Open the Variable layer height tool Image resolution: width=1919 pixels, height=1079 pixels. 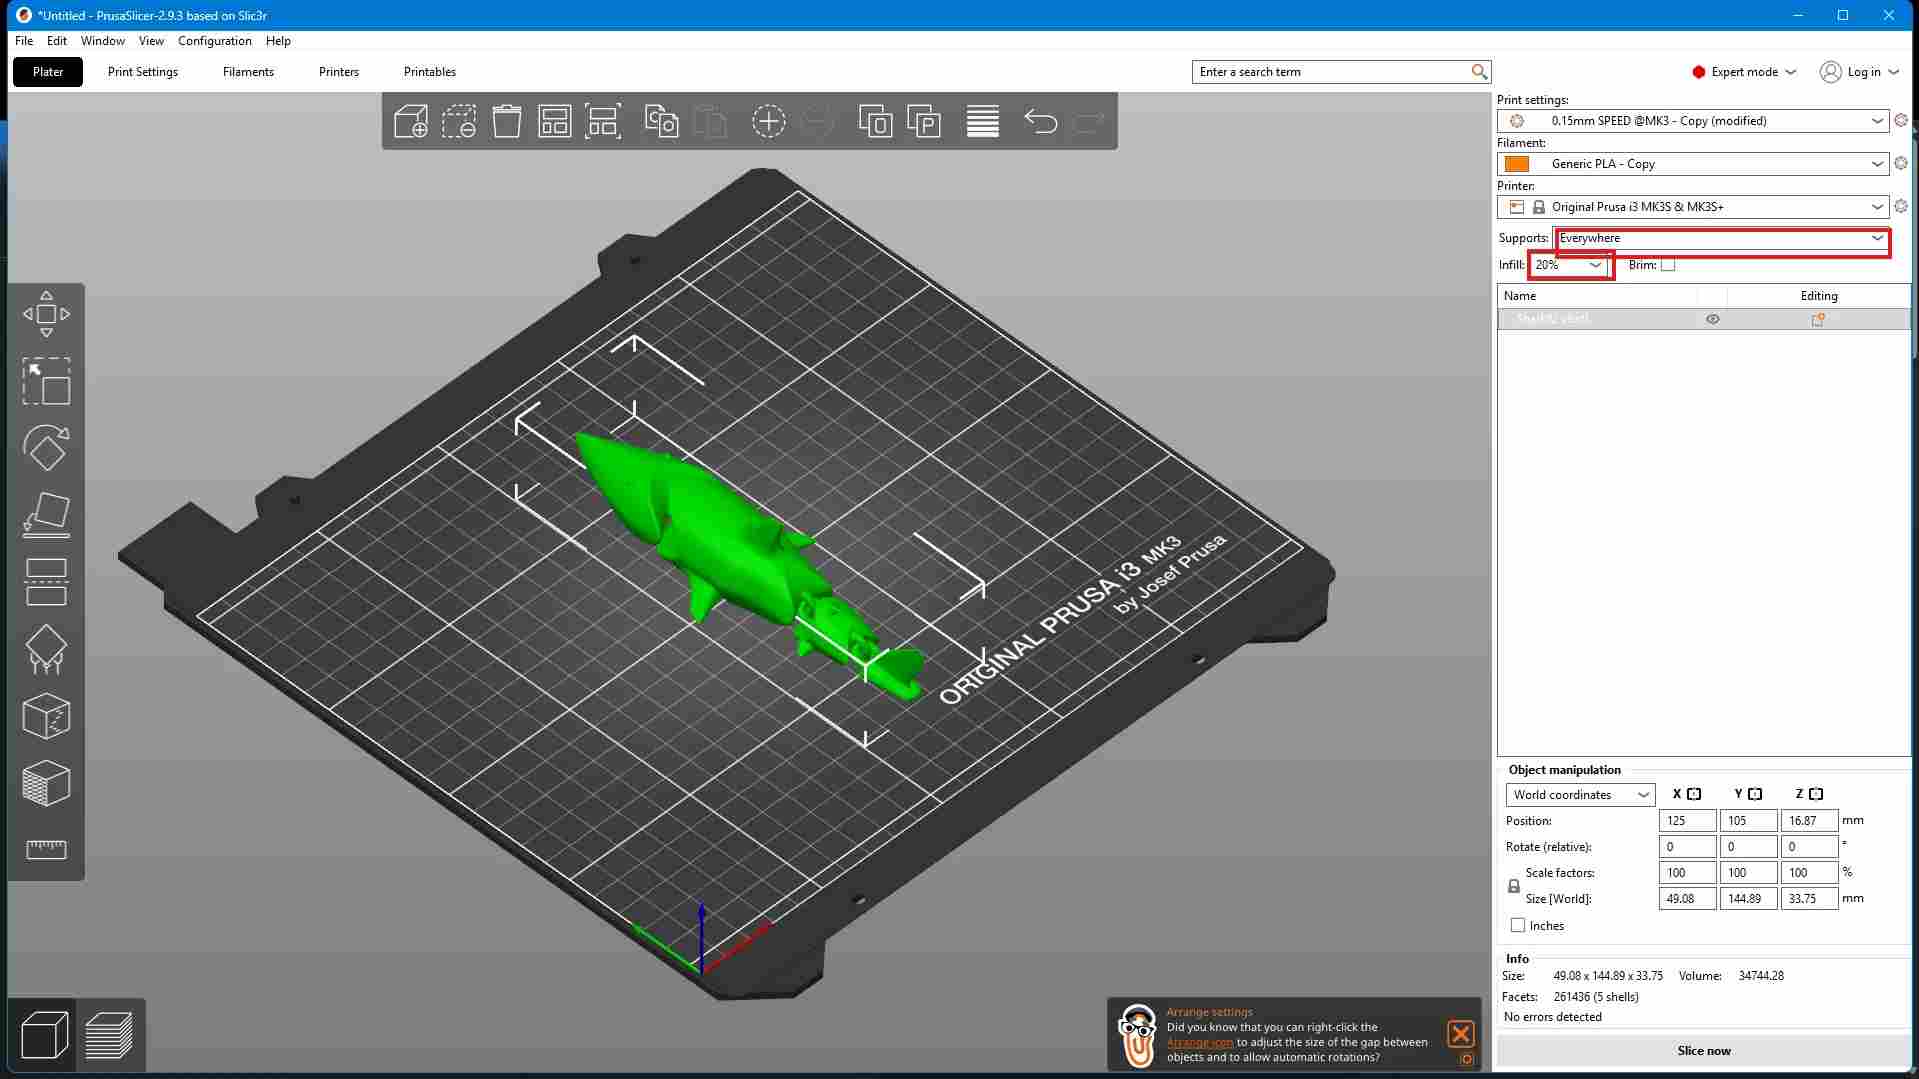click(983, 122)
